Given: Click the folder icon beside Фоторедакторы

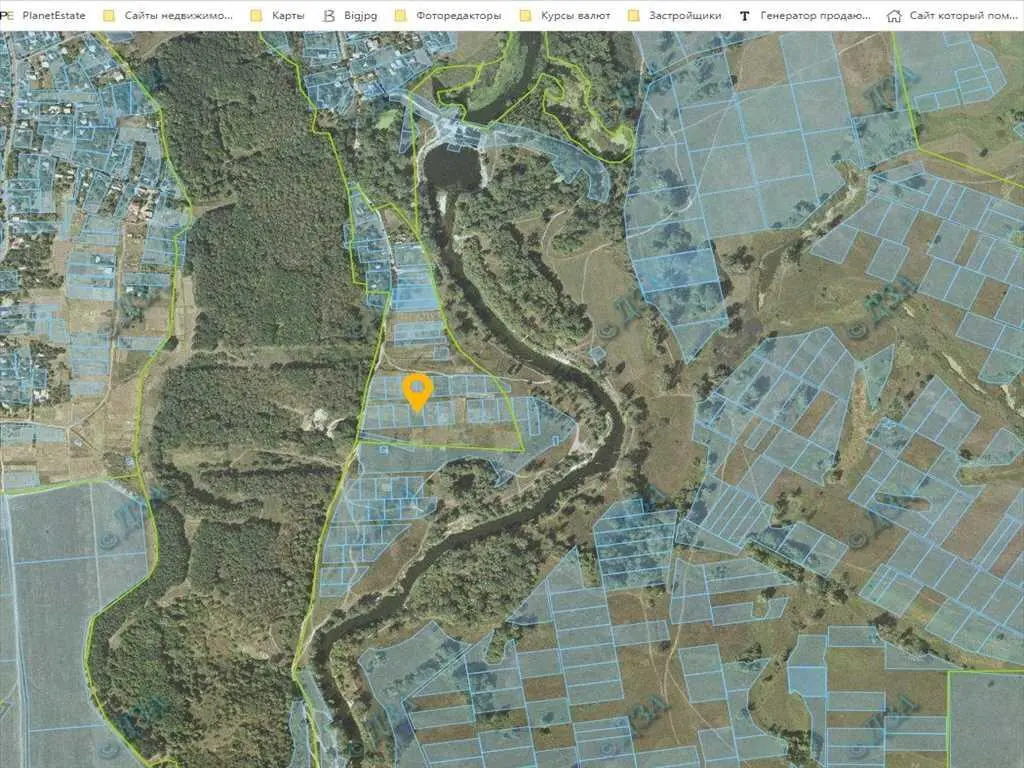Looking at the screenshot, I should pyautogui.click(x=401, y=16).
